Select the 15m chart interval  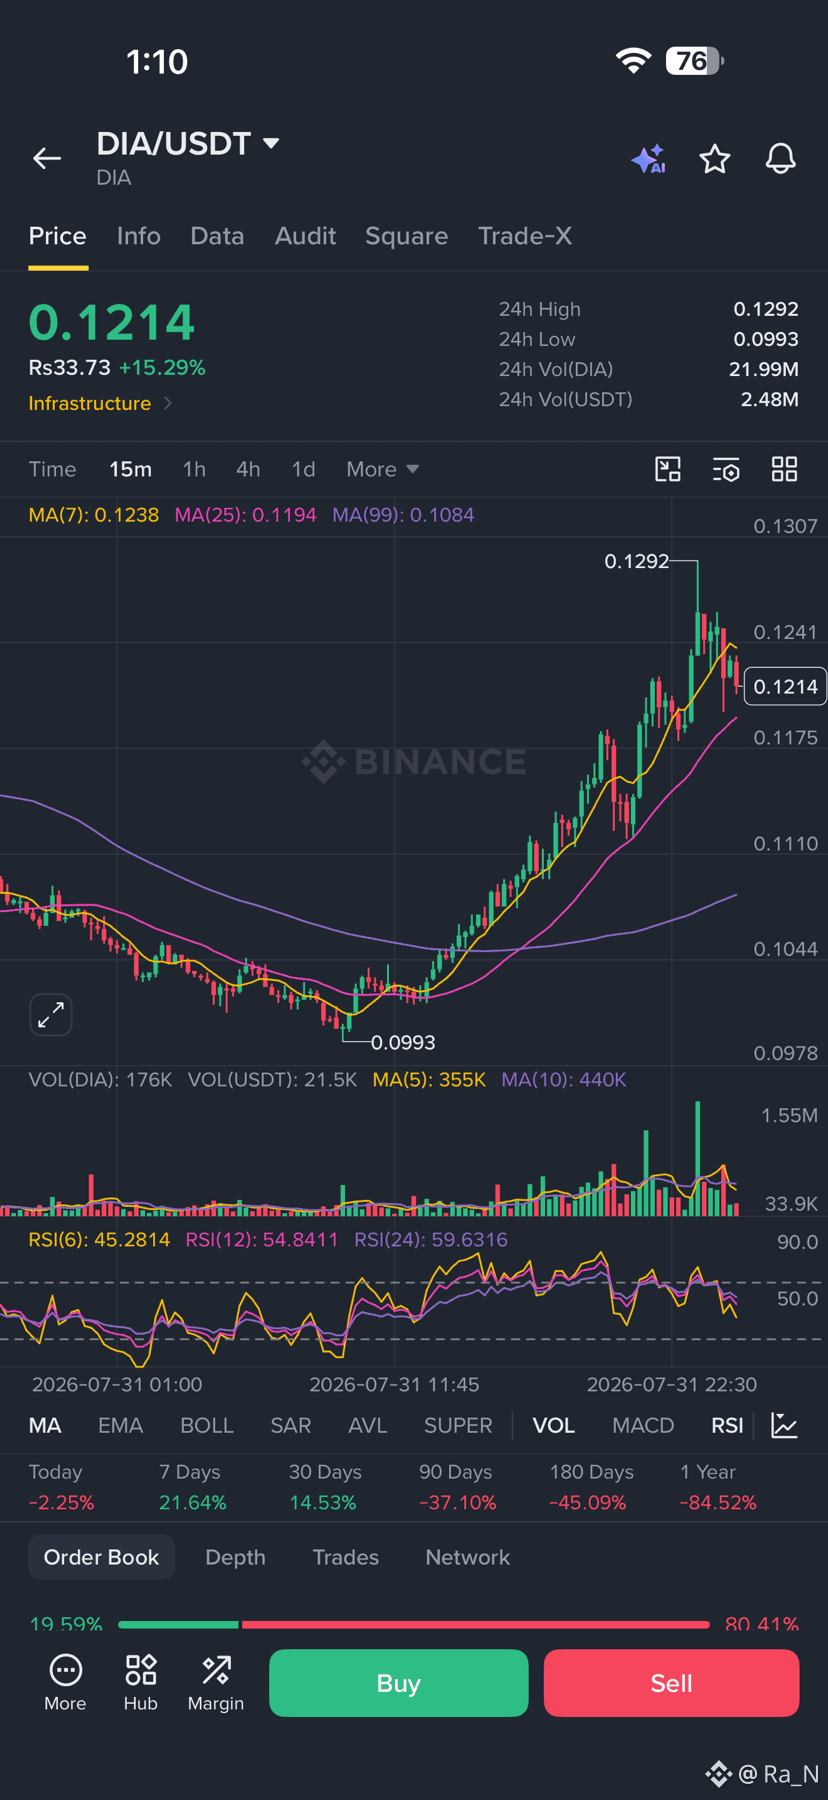pyautogui.click(x=130, y=469)
